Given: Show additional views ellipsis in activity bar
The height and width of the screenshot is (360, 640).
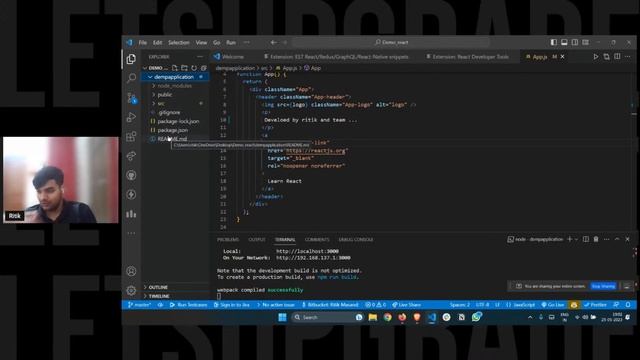Looking at the screenshot, I should 131,233.
